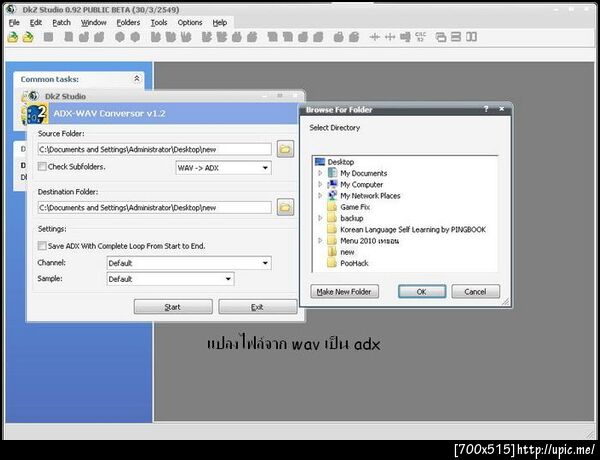Image resolution: width=600 pixels, height=460 pixels.
Task: Select the PooHack folder
Action: pos(354,263)
